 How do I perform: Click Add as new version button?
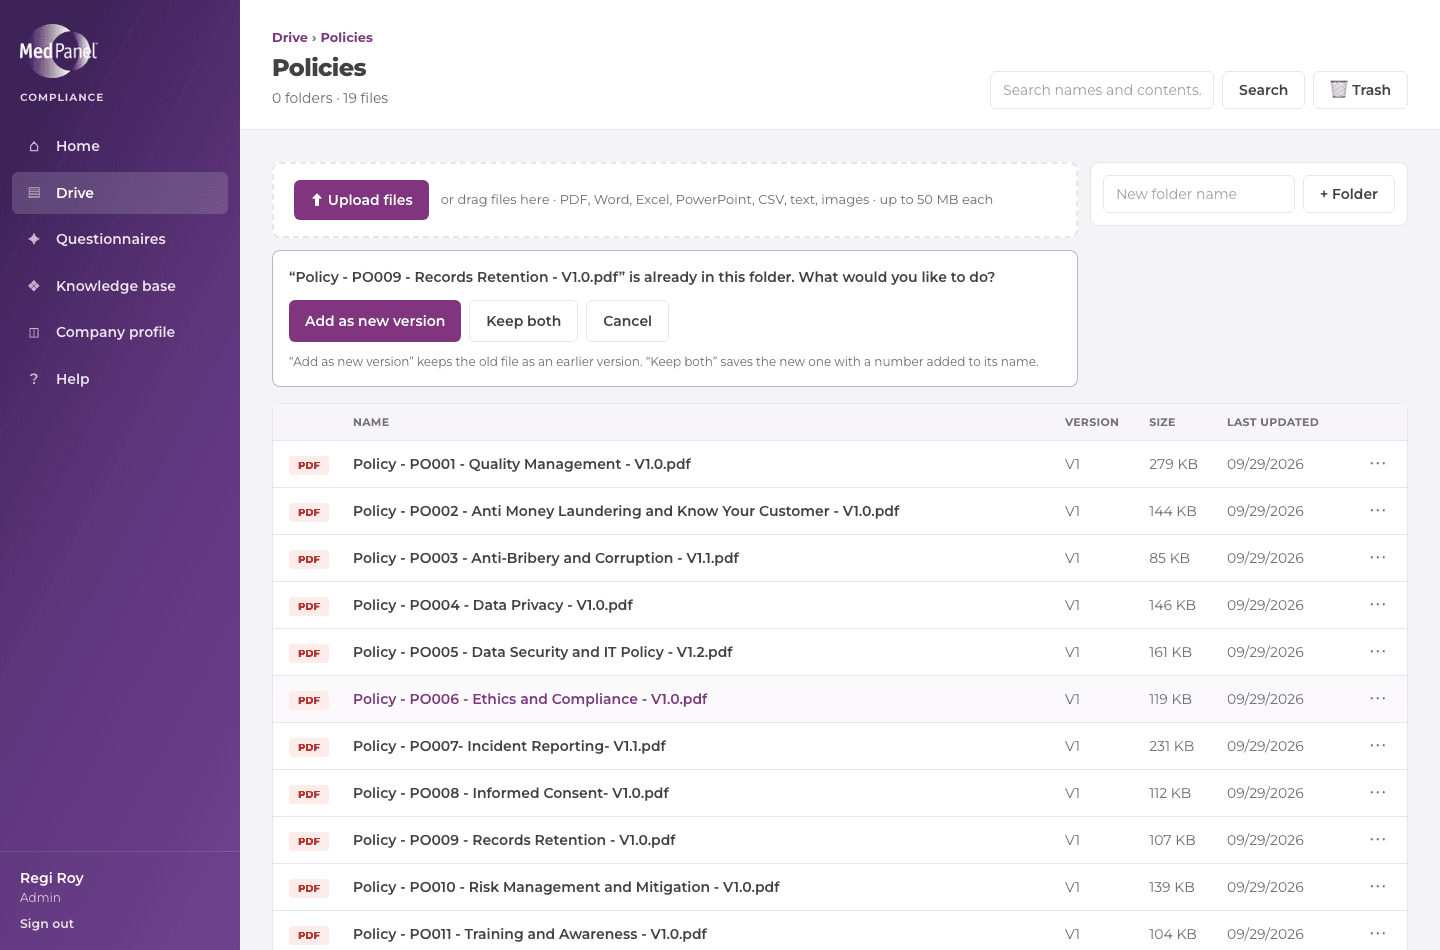pos(375,321)
